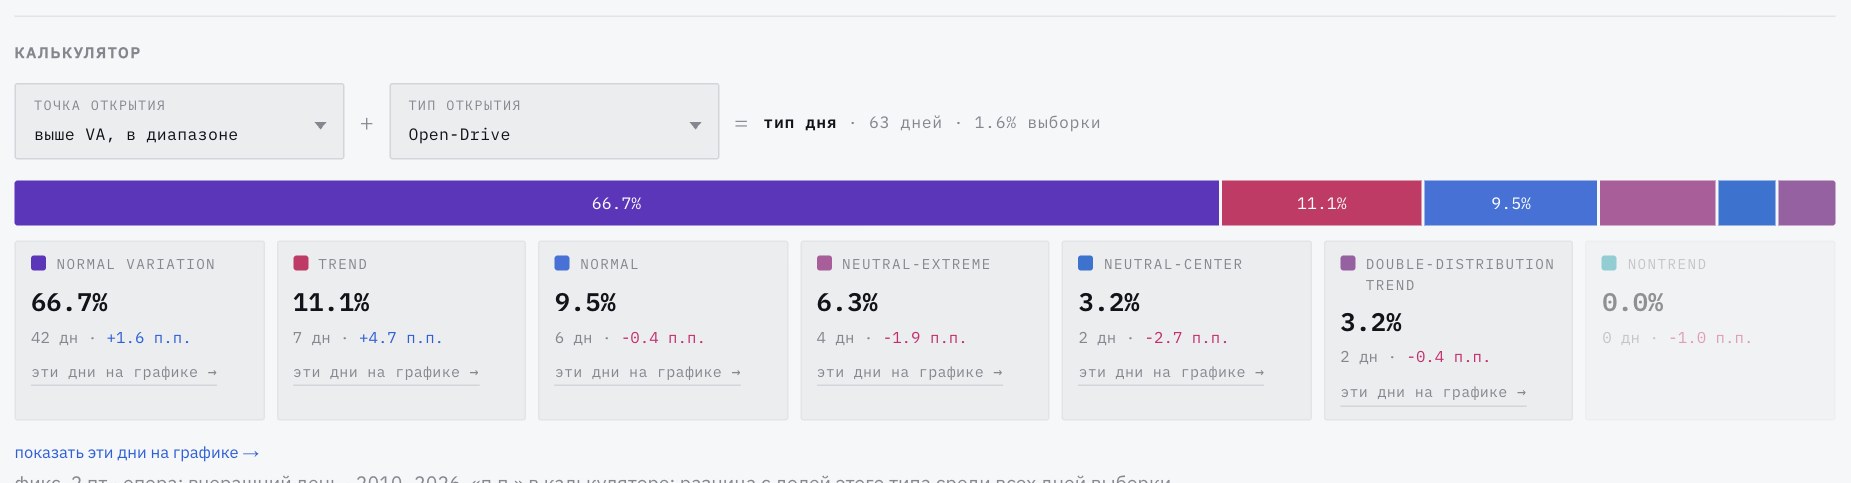Click the Nontrend card title
Image resolution: width=1851 pixels, height=483 pixels.
tap(1667, 264)
